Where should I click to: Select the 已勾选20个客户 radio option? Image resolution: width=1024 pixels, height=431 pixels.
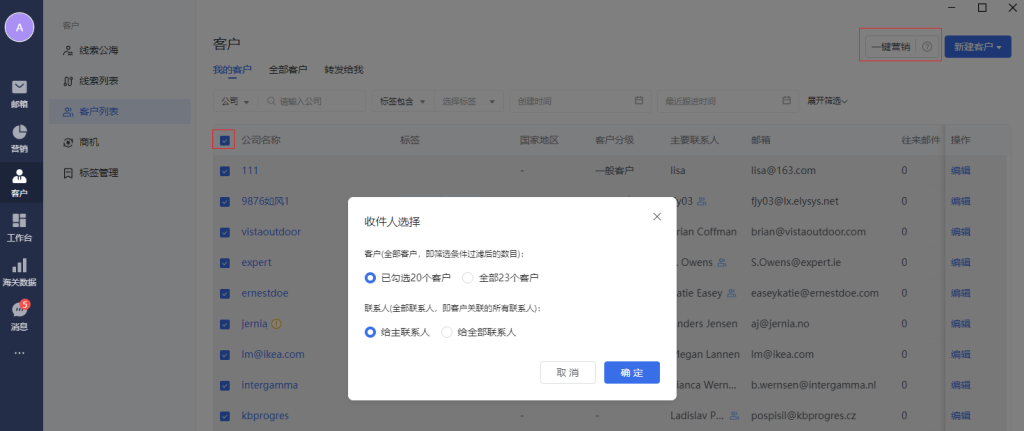click(x=371, y=277)
